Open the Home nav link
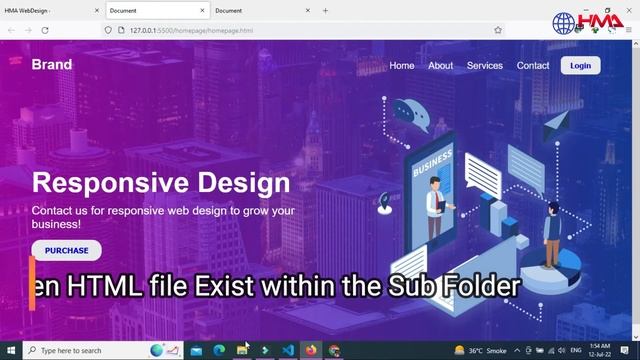The height and width of the screenshot is (360, 640). [x=402, y=66]
